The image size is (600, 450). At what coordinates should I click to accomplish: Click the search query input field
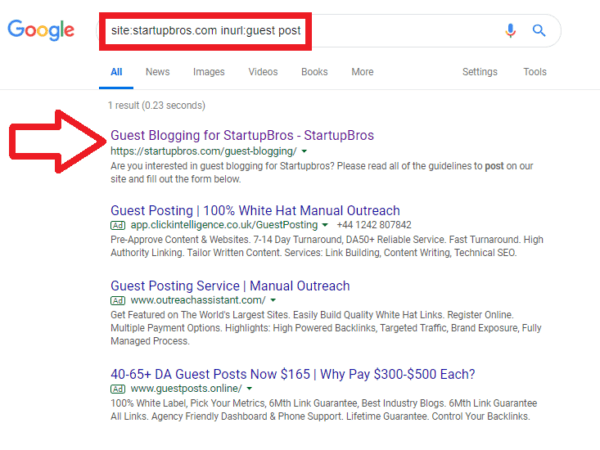pos(328,31)
